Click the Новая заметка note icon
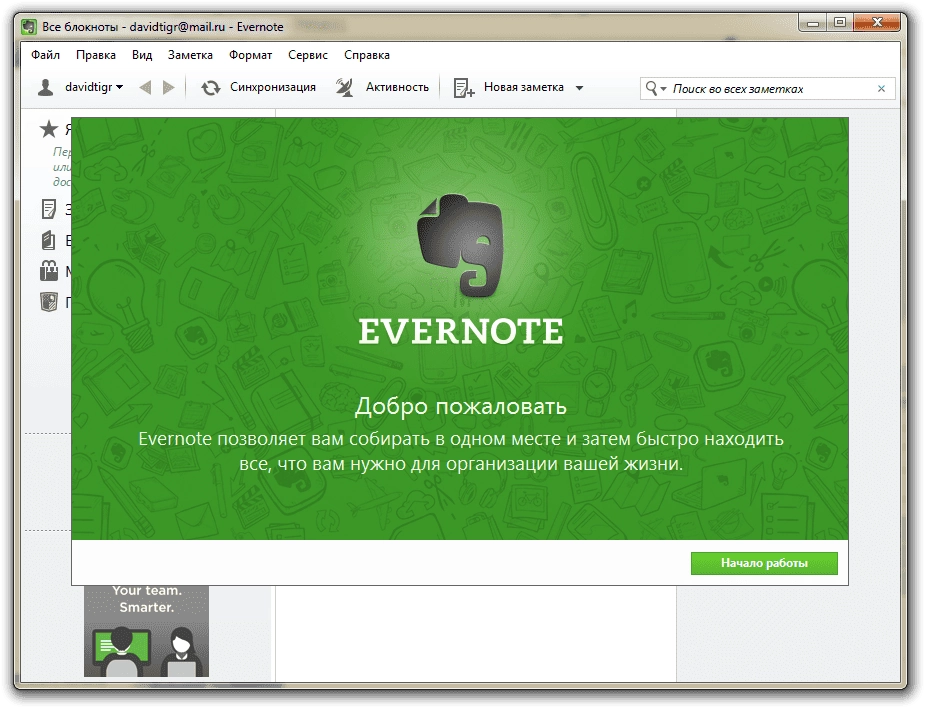Screen dimensions: 925x709 [464, 88]
